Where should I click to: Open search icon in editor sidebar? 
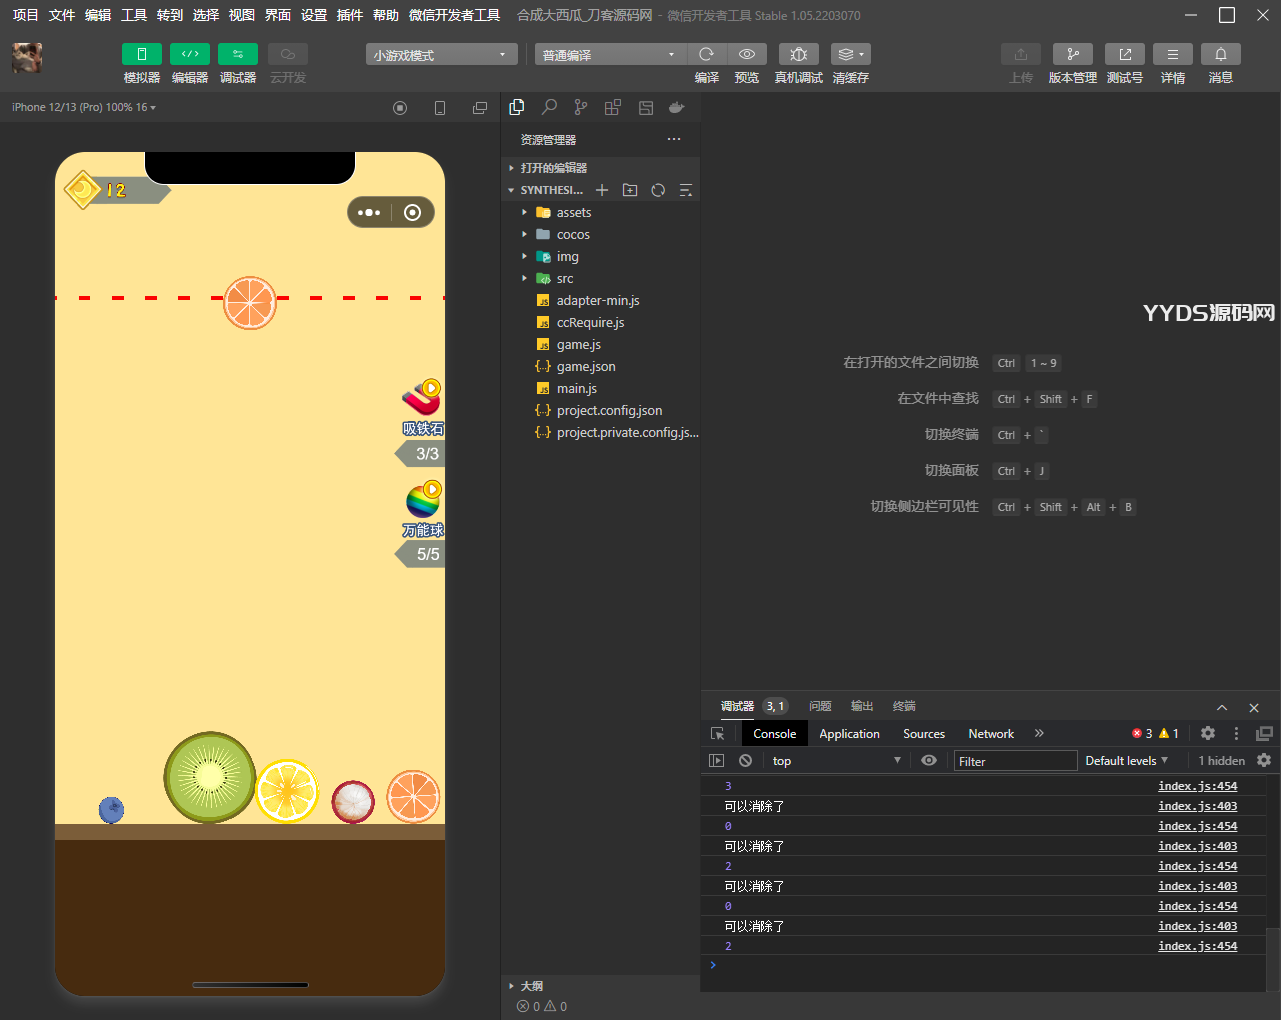pos(549,107)
